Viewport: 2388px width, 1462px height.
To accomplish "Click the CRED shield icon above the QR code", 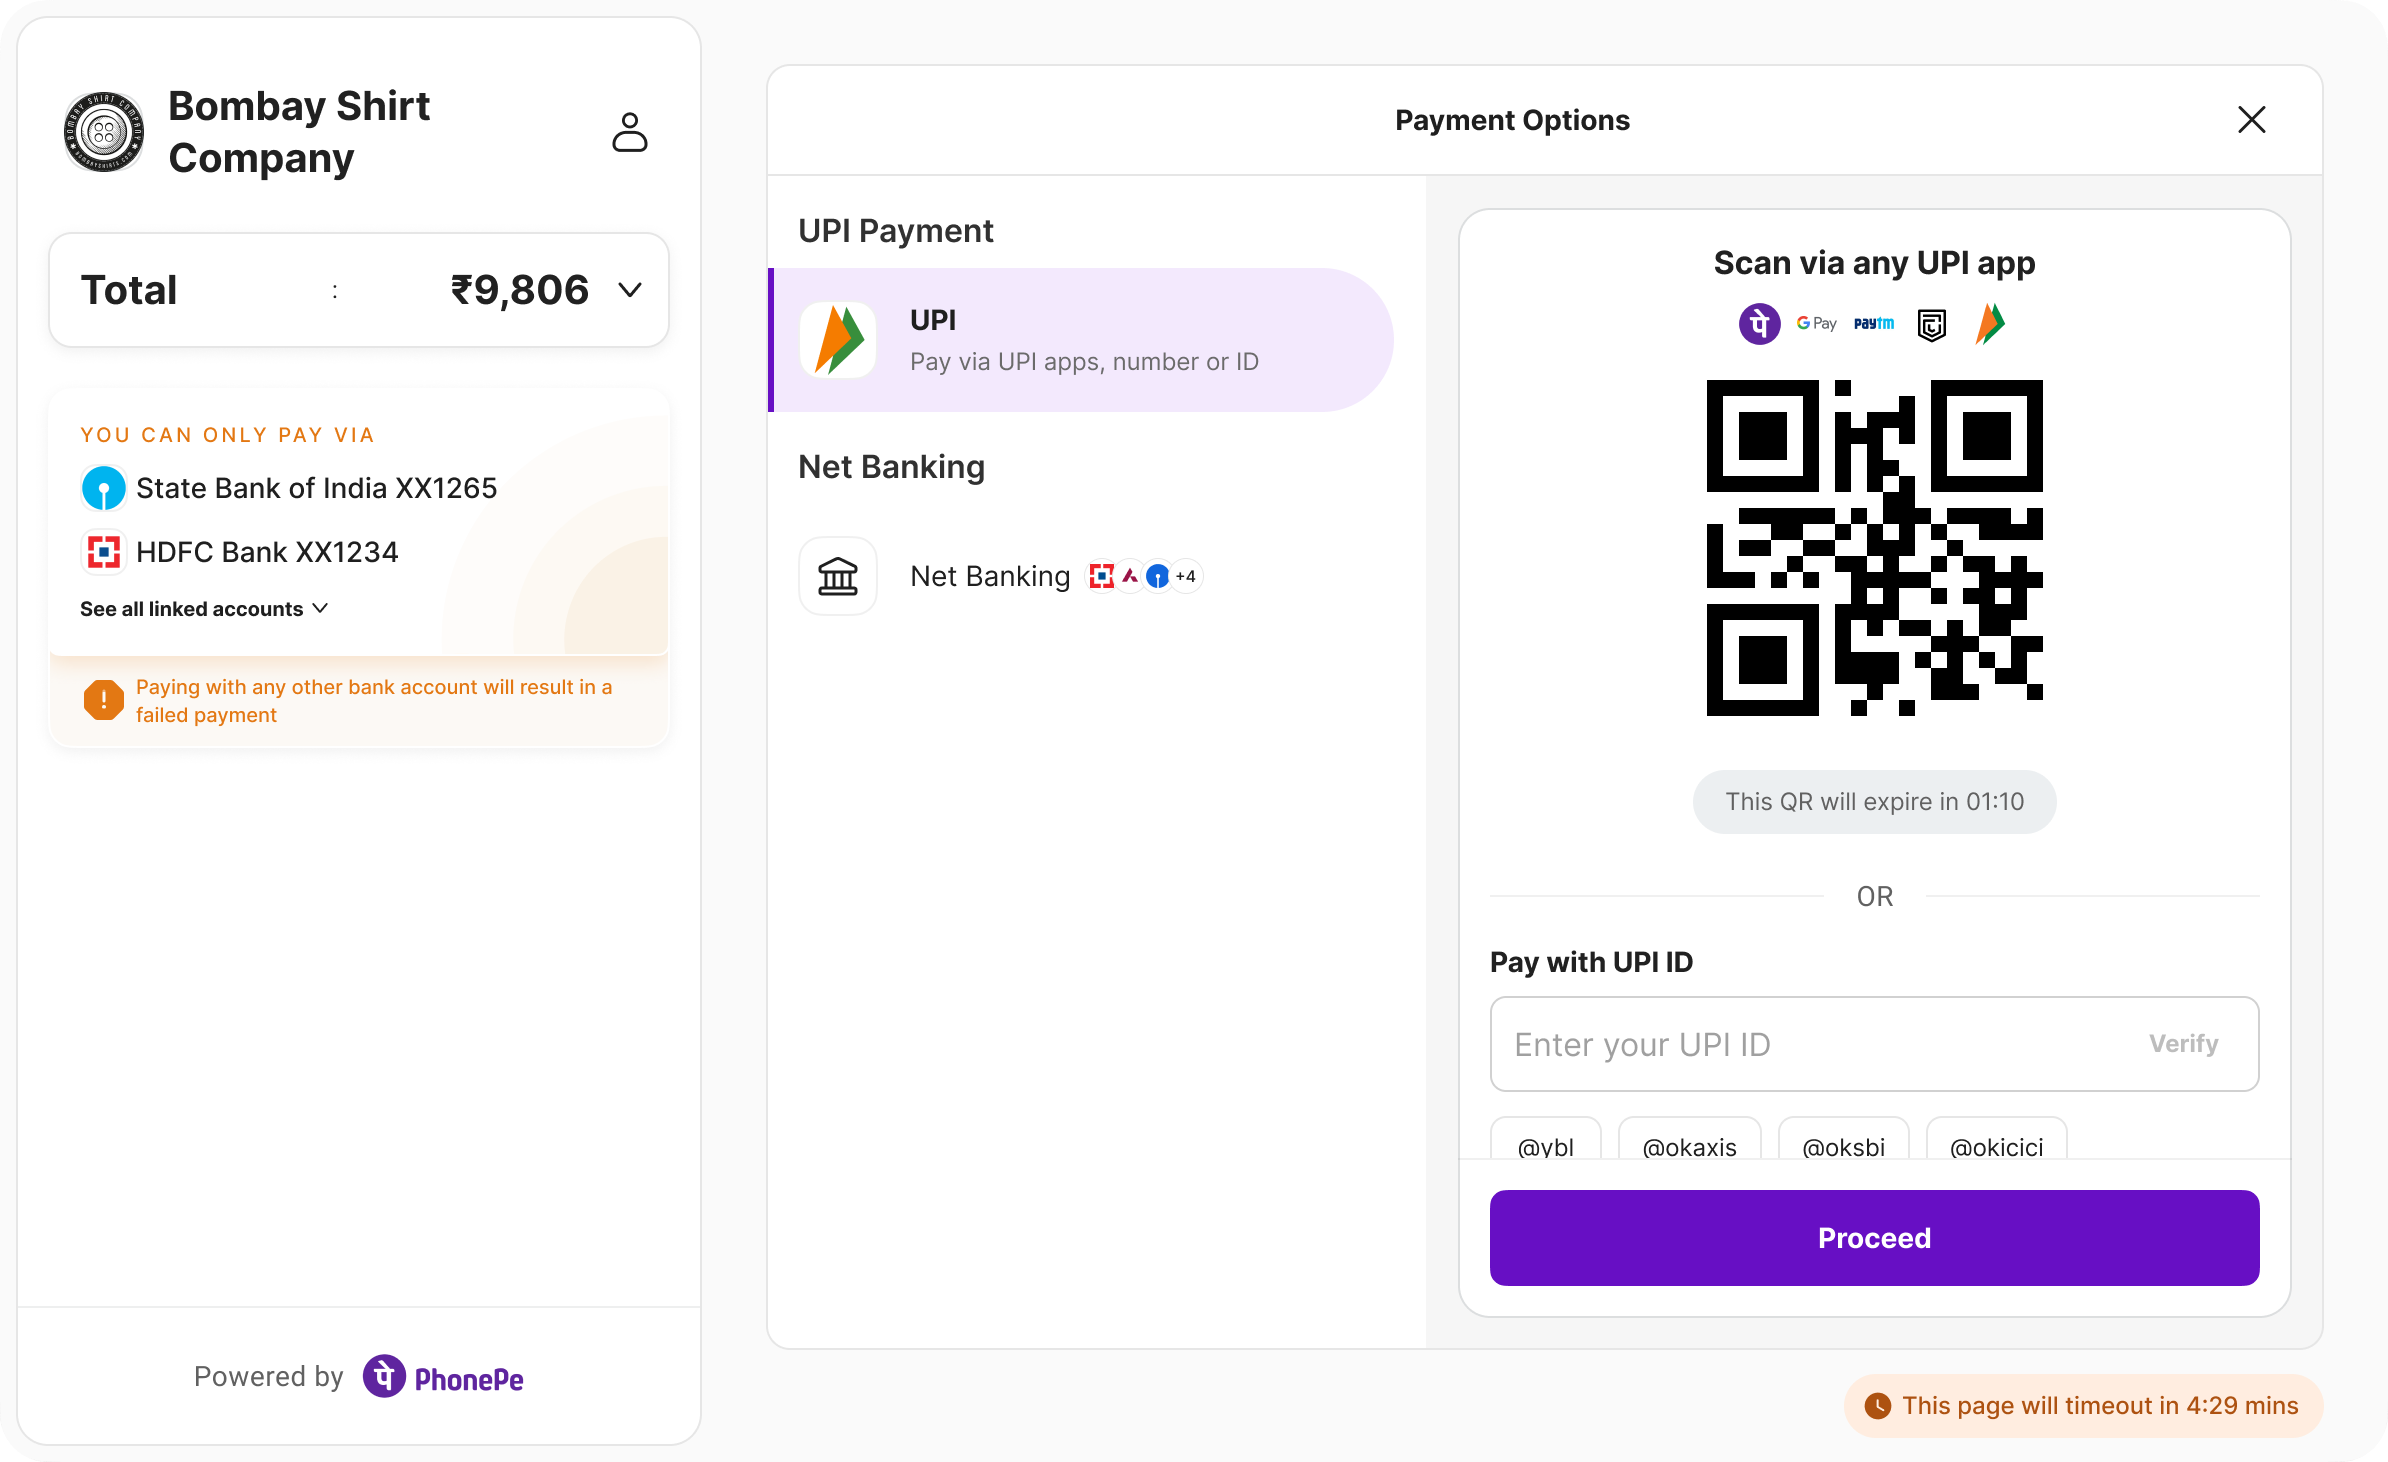I will tap(1931, 324).
